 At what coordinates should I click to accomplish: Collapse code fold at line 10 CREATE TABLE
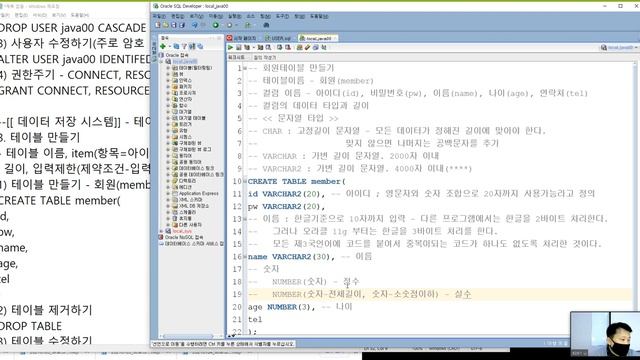pos(245,181)
